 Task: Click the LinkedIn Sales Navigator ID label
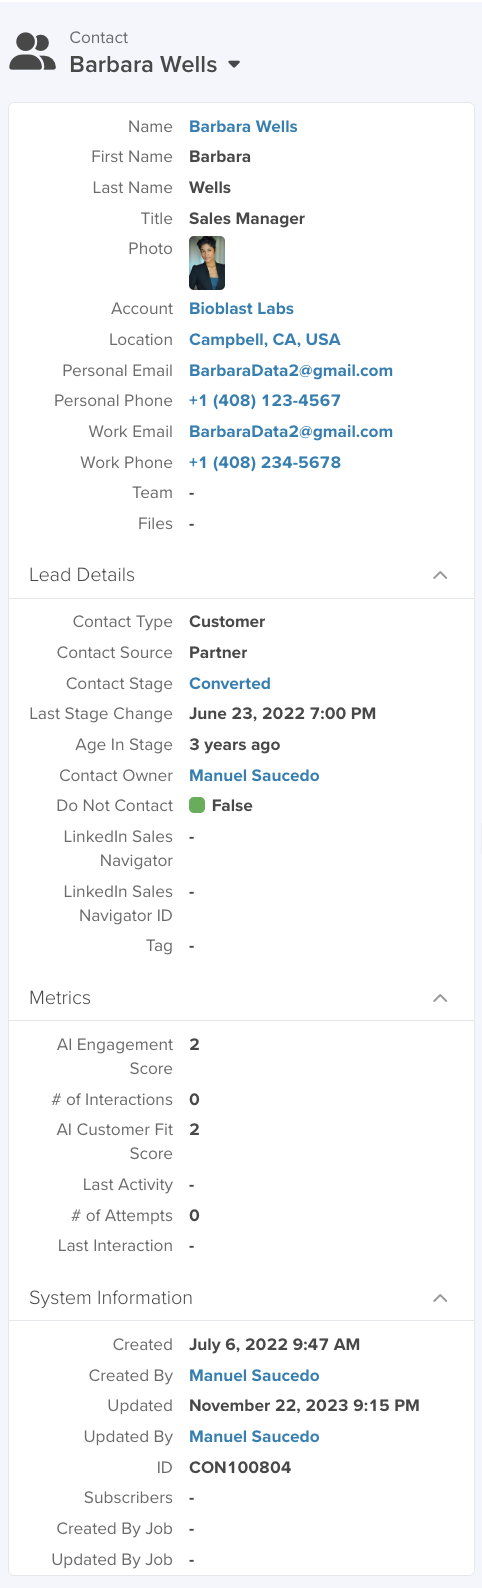click(x=118, y=904)
